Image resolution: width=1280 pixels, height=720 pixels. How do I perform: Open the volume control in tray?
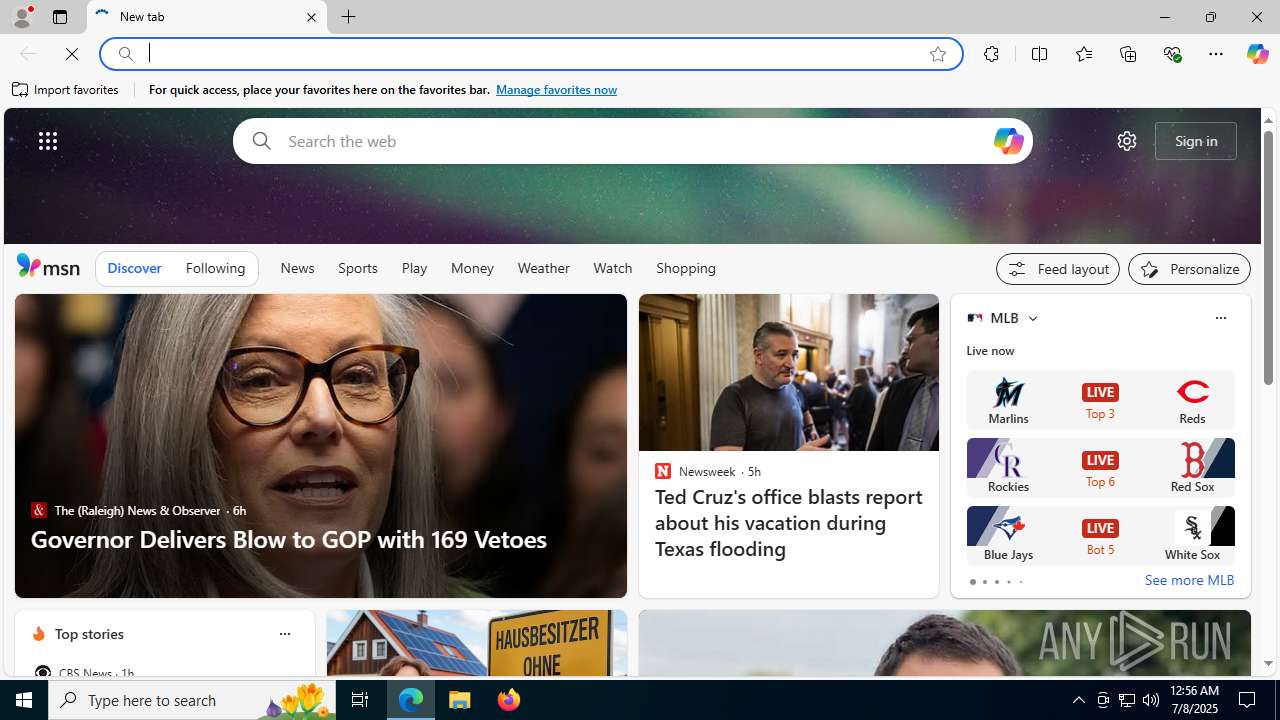pyautogui.click(x=1151, y=700)
